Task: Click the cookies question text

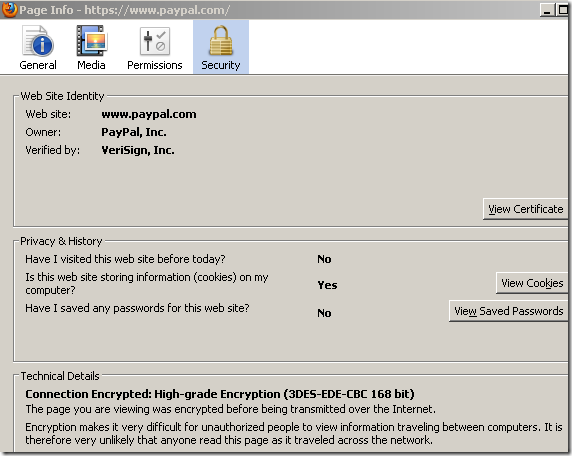Action: tap(147, 283)
